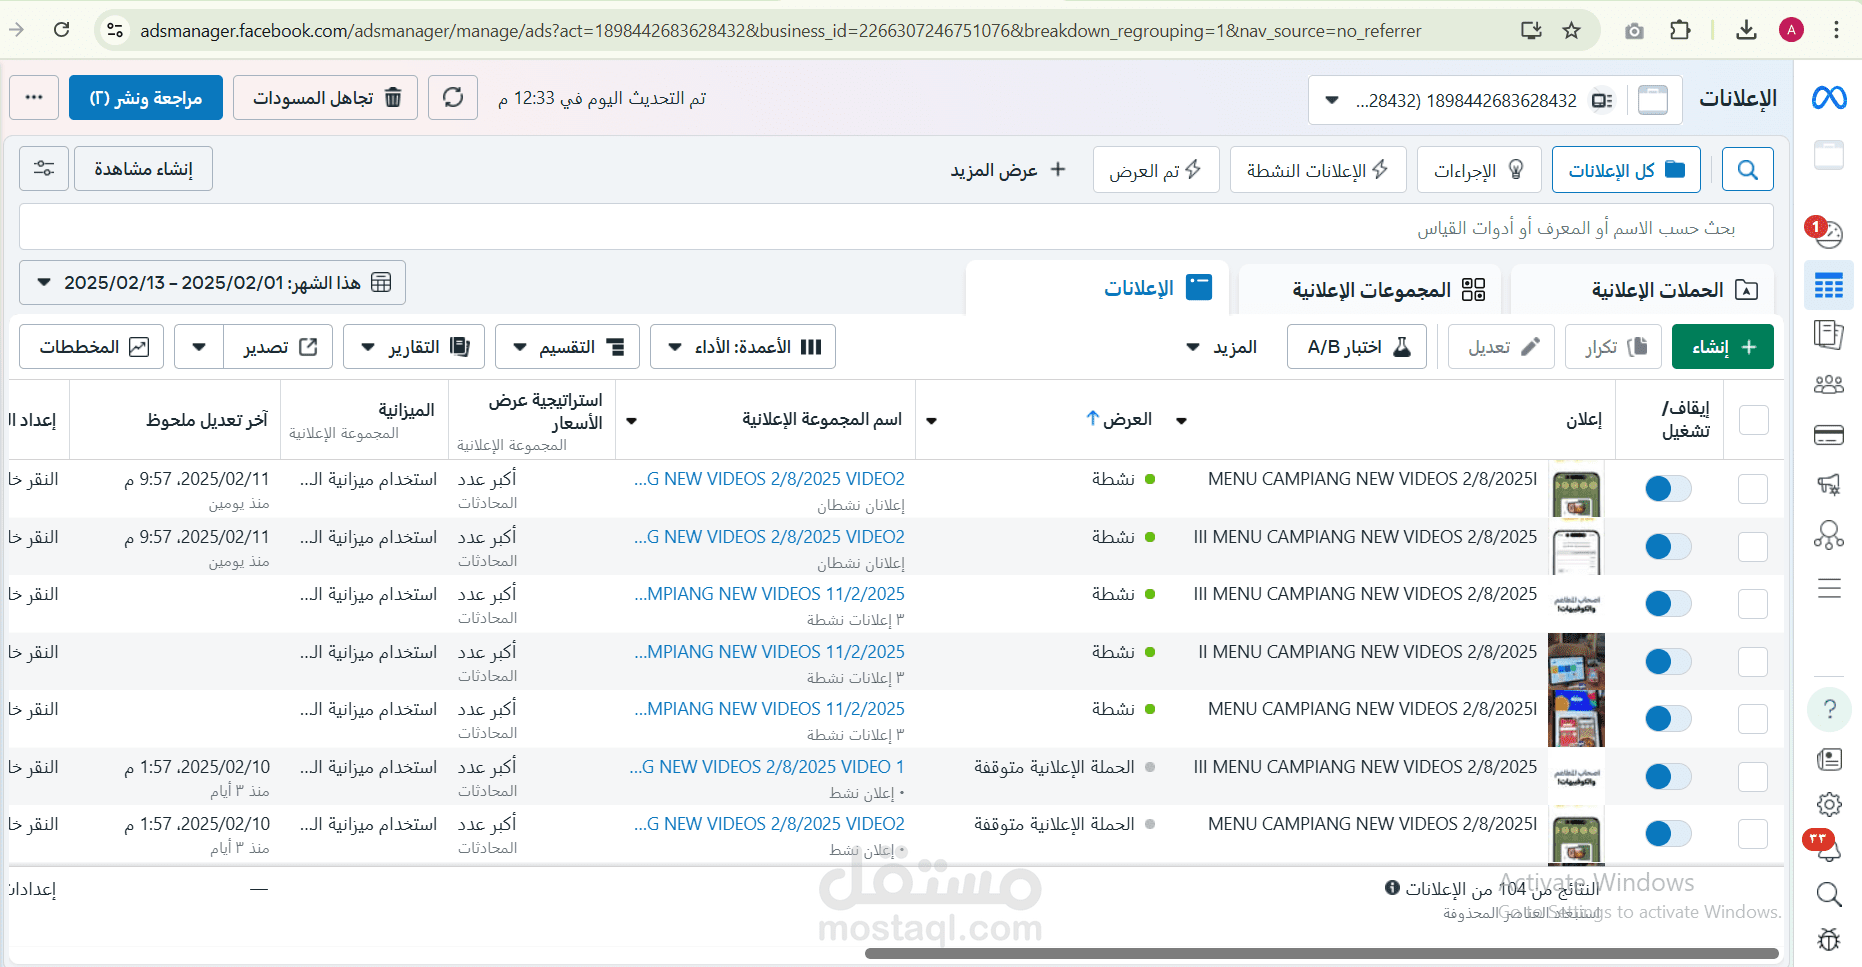Click the horizontal scrollbar at the table bottom
1862x967 pixels.
click(1321, 953)
